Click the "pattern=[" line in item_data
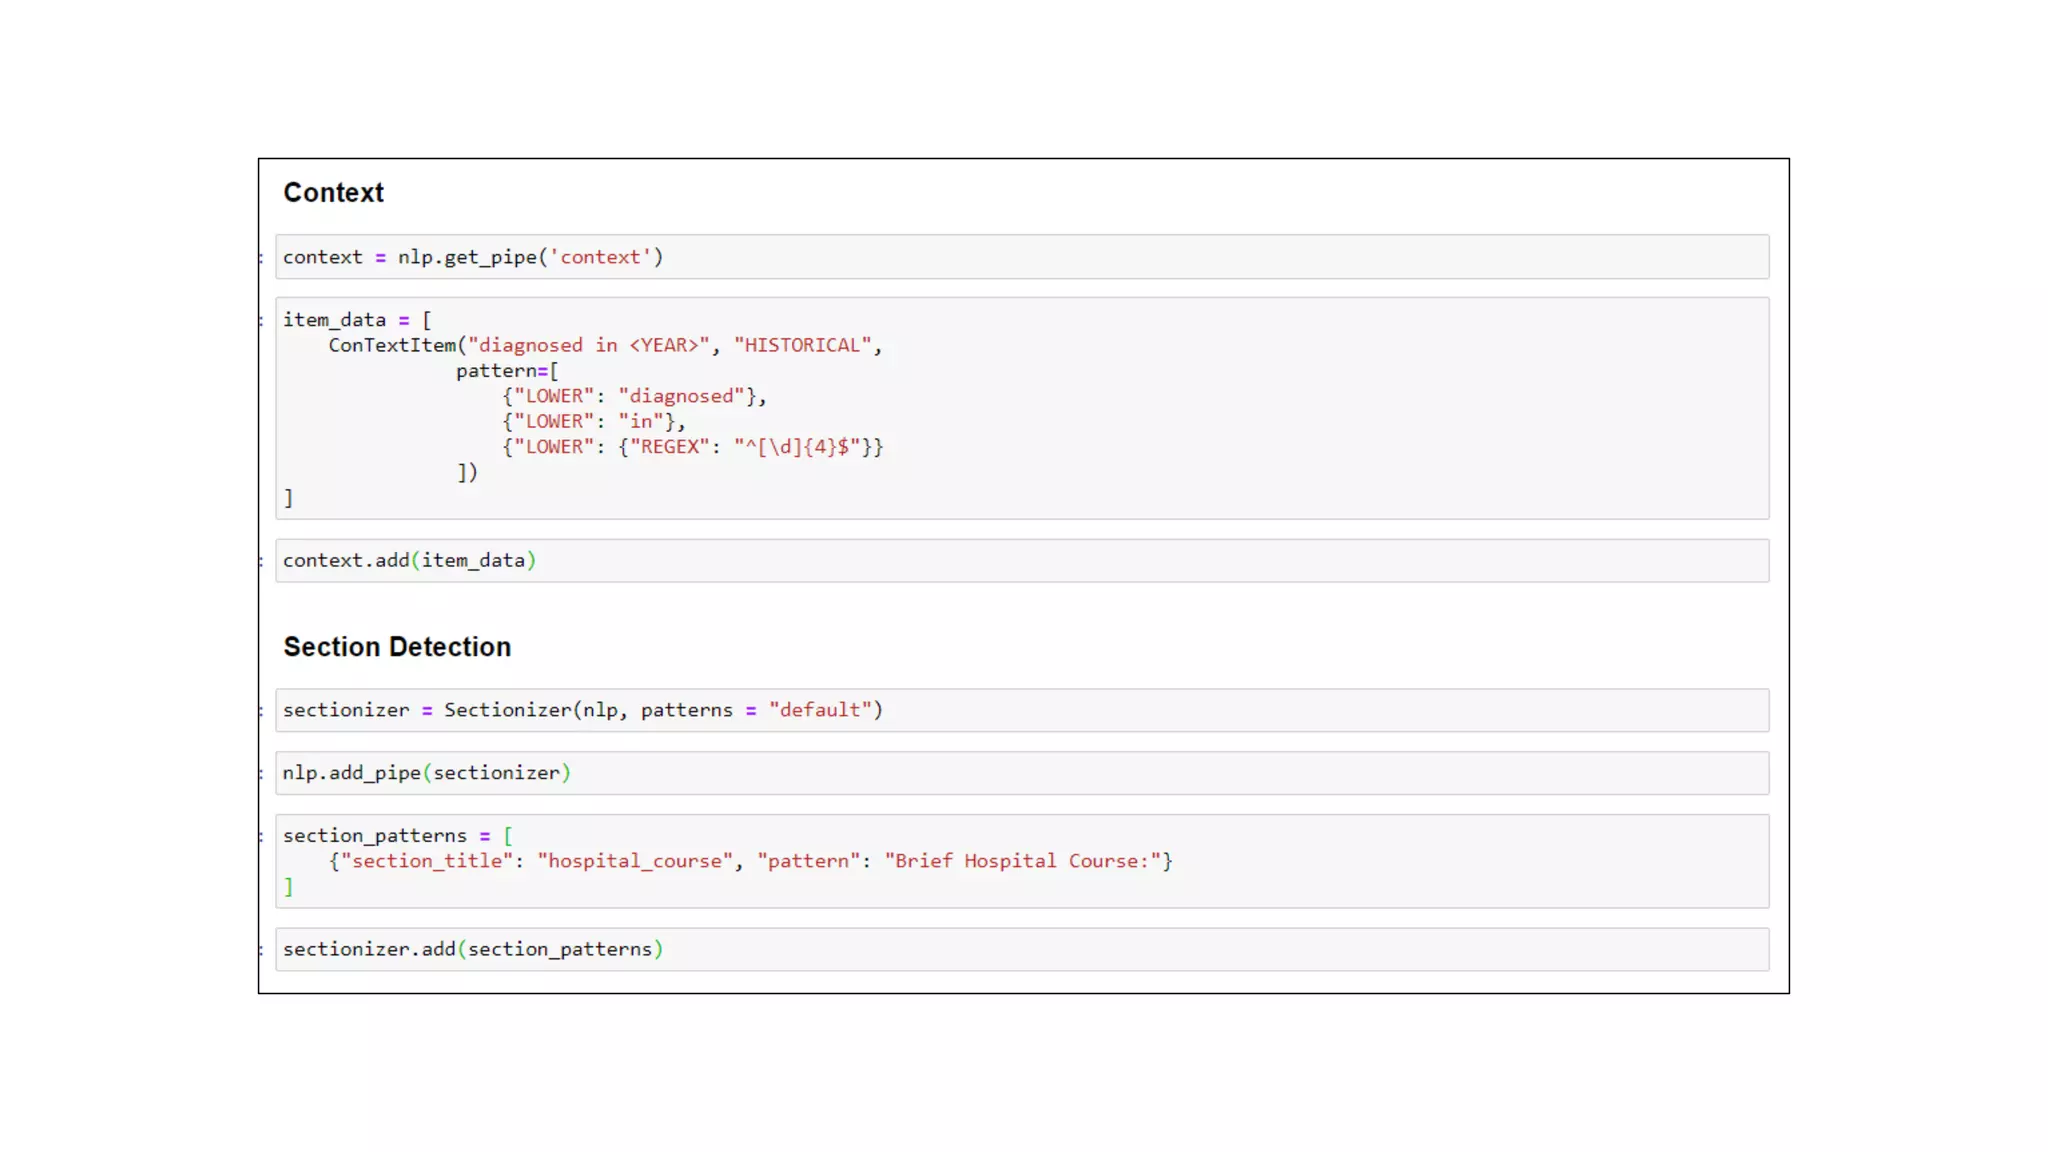 click(x=507, y=371)
